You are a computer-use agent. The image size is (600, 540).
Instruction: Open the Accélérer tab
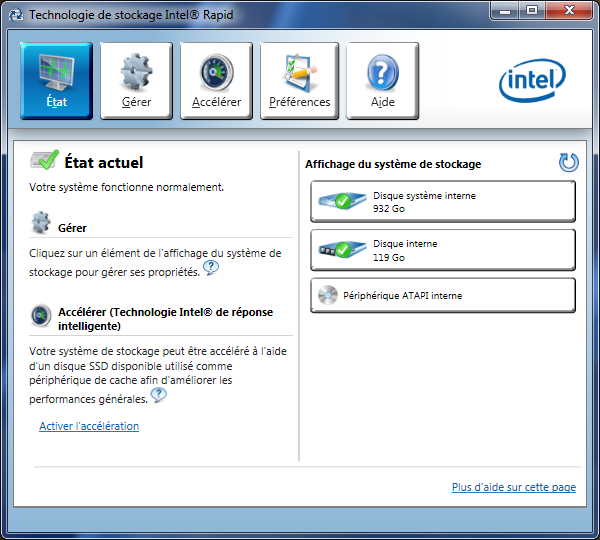[216, 81]
